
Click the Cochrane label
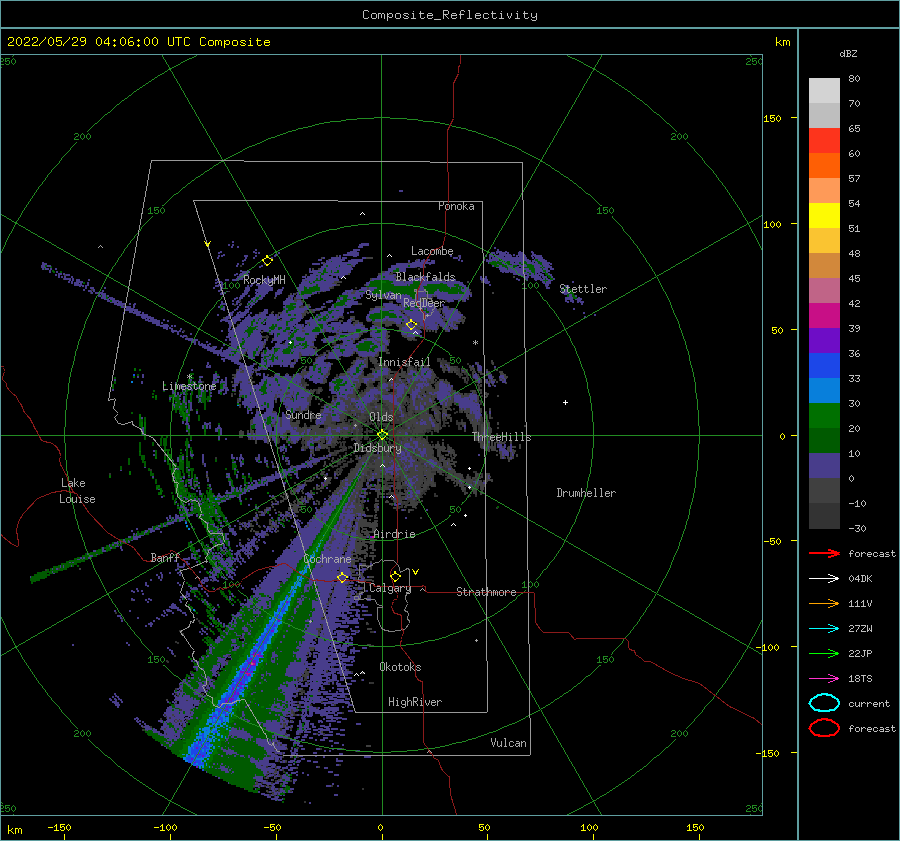327,559
